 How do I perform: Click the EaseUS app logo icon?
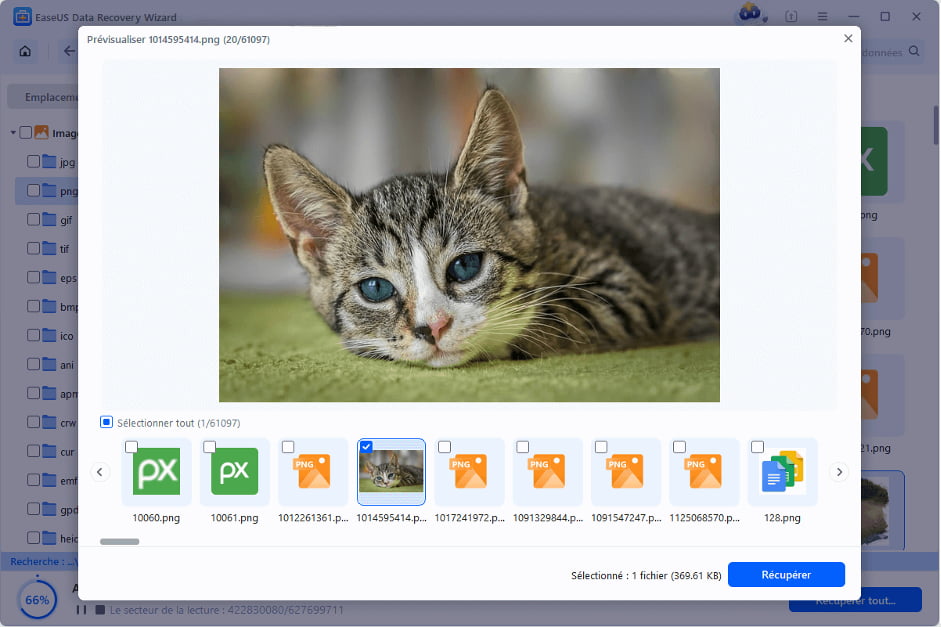tap(22, 16)
